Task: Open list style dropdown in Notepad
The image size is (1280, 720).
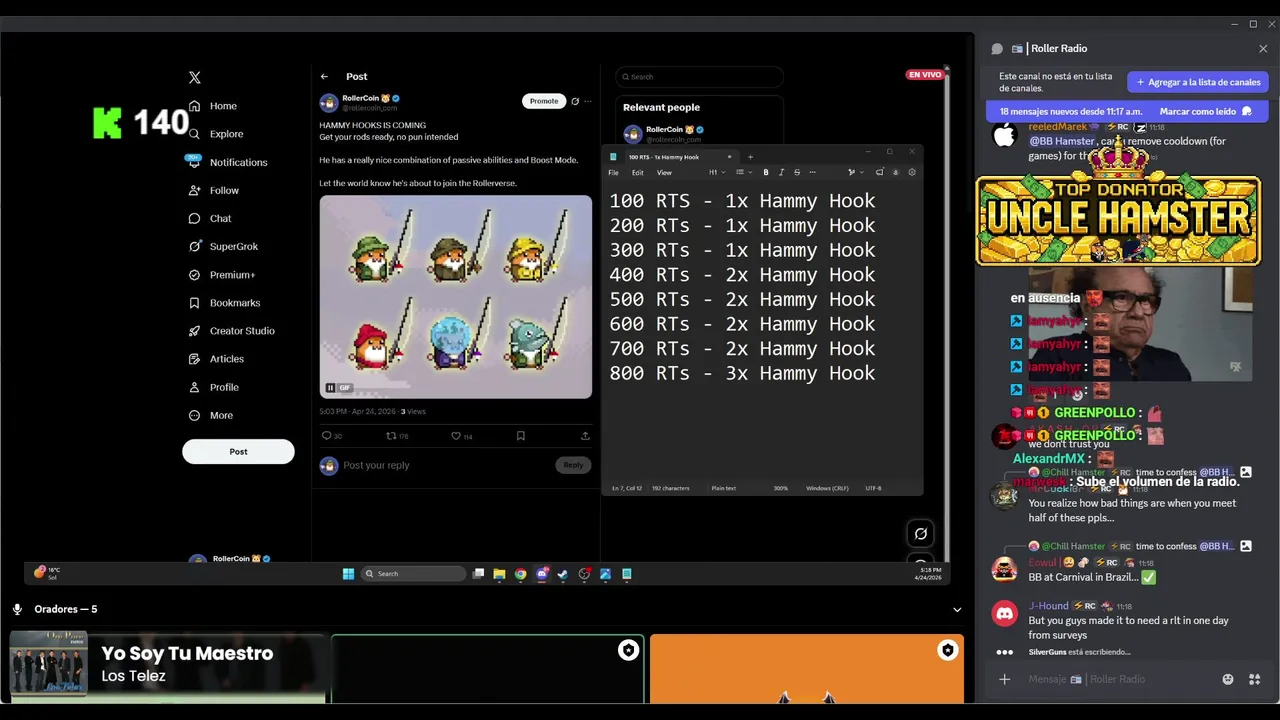Action: click(744, 172)
